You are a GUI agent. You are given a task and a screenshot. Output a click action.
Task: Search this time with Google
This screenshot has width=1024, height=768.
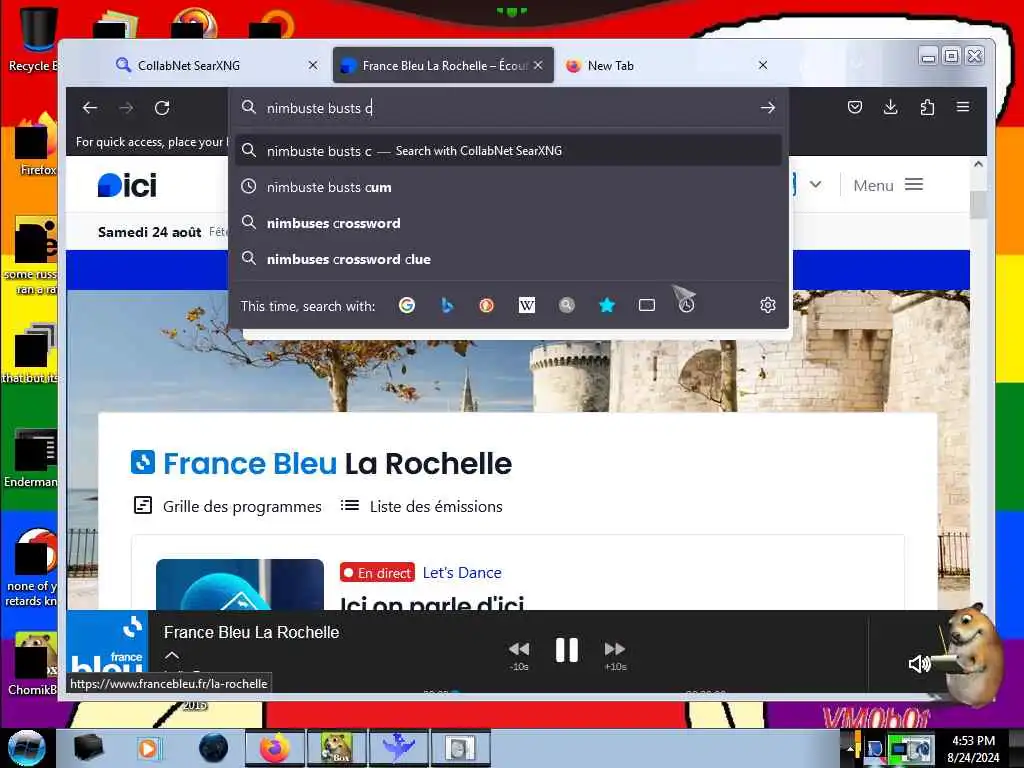point(407,305)
